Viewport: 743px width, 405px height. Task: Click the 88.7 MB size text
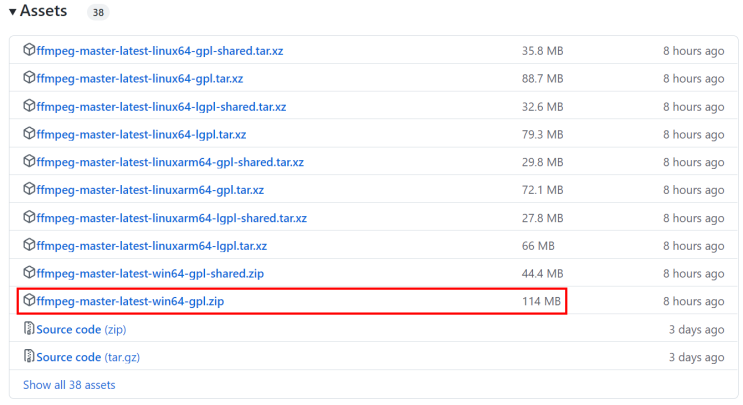coord(543,79)
